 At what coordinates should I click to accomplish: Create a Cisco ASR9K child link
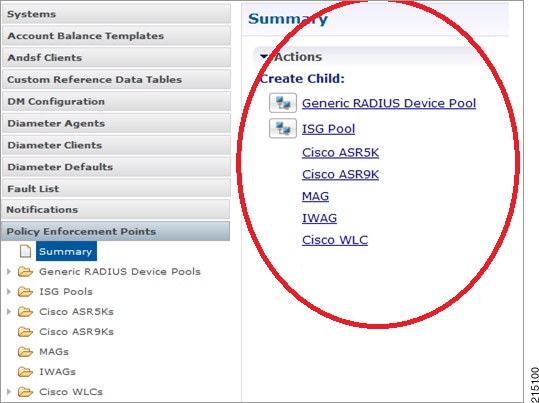[x=340, y=174]
